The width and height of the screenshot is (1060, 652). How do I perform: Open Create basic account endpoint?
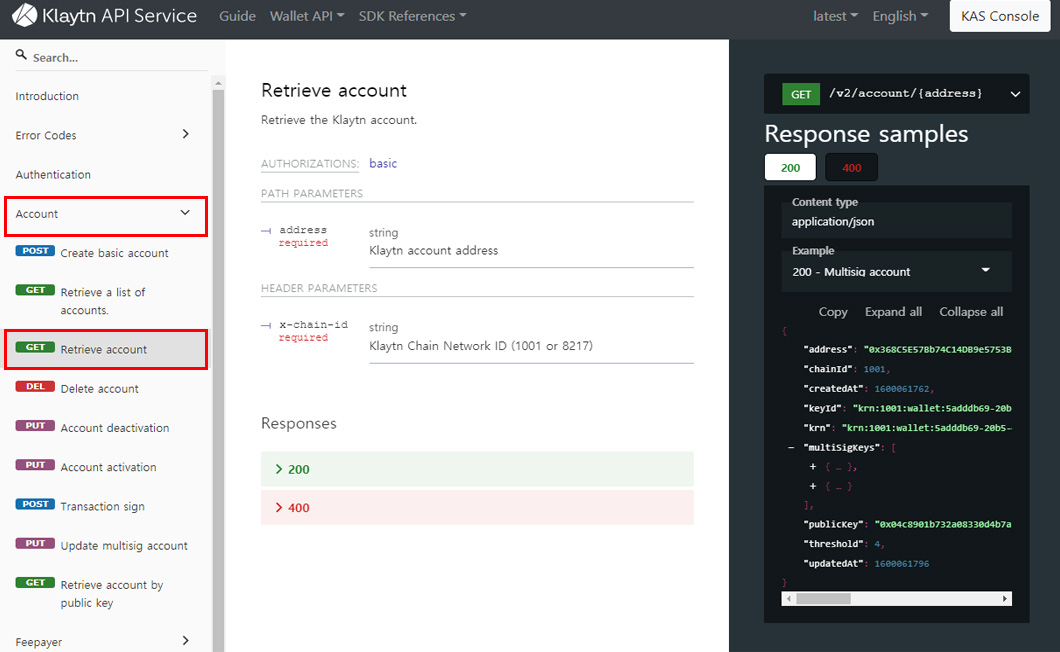(114, 253)
